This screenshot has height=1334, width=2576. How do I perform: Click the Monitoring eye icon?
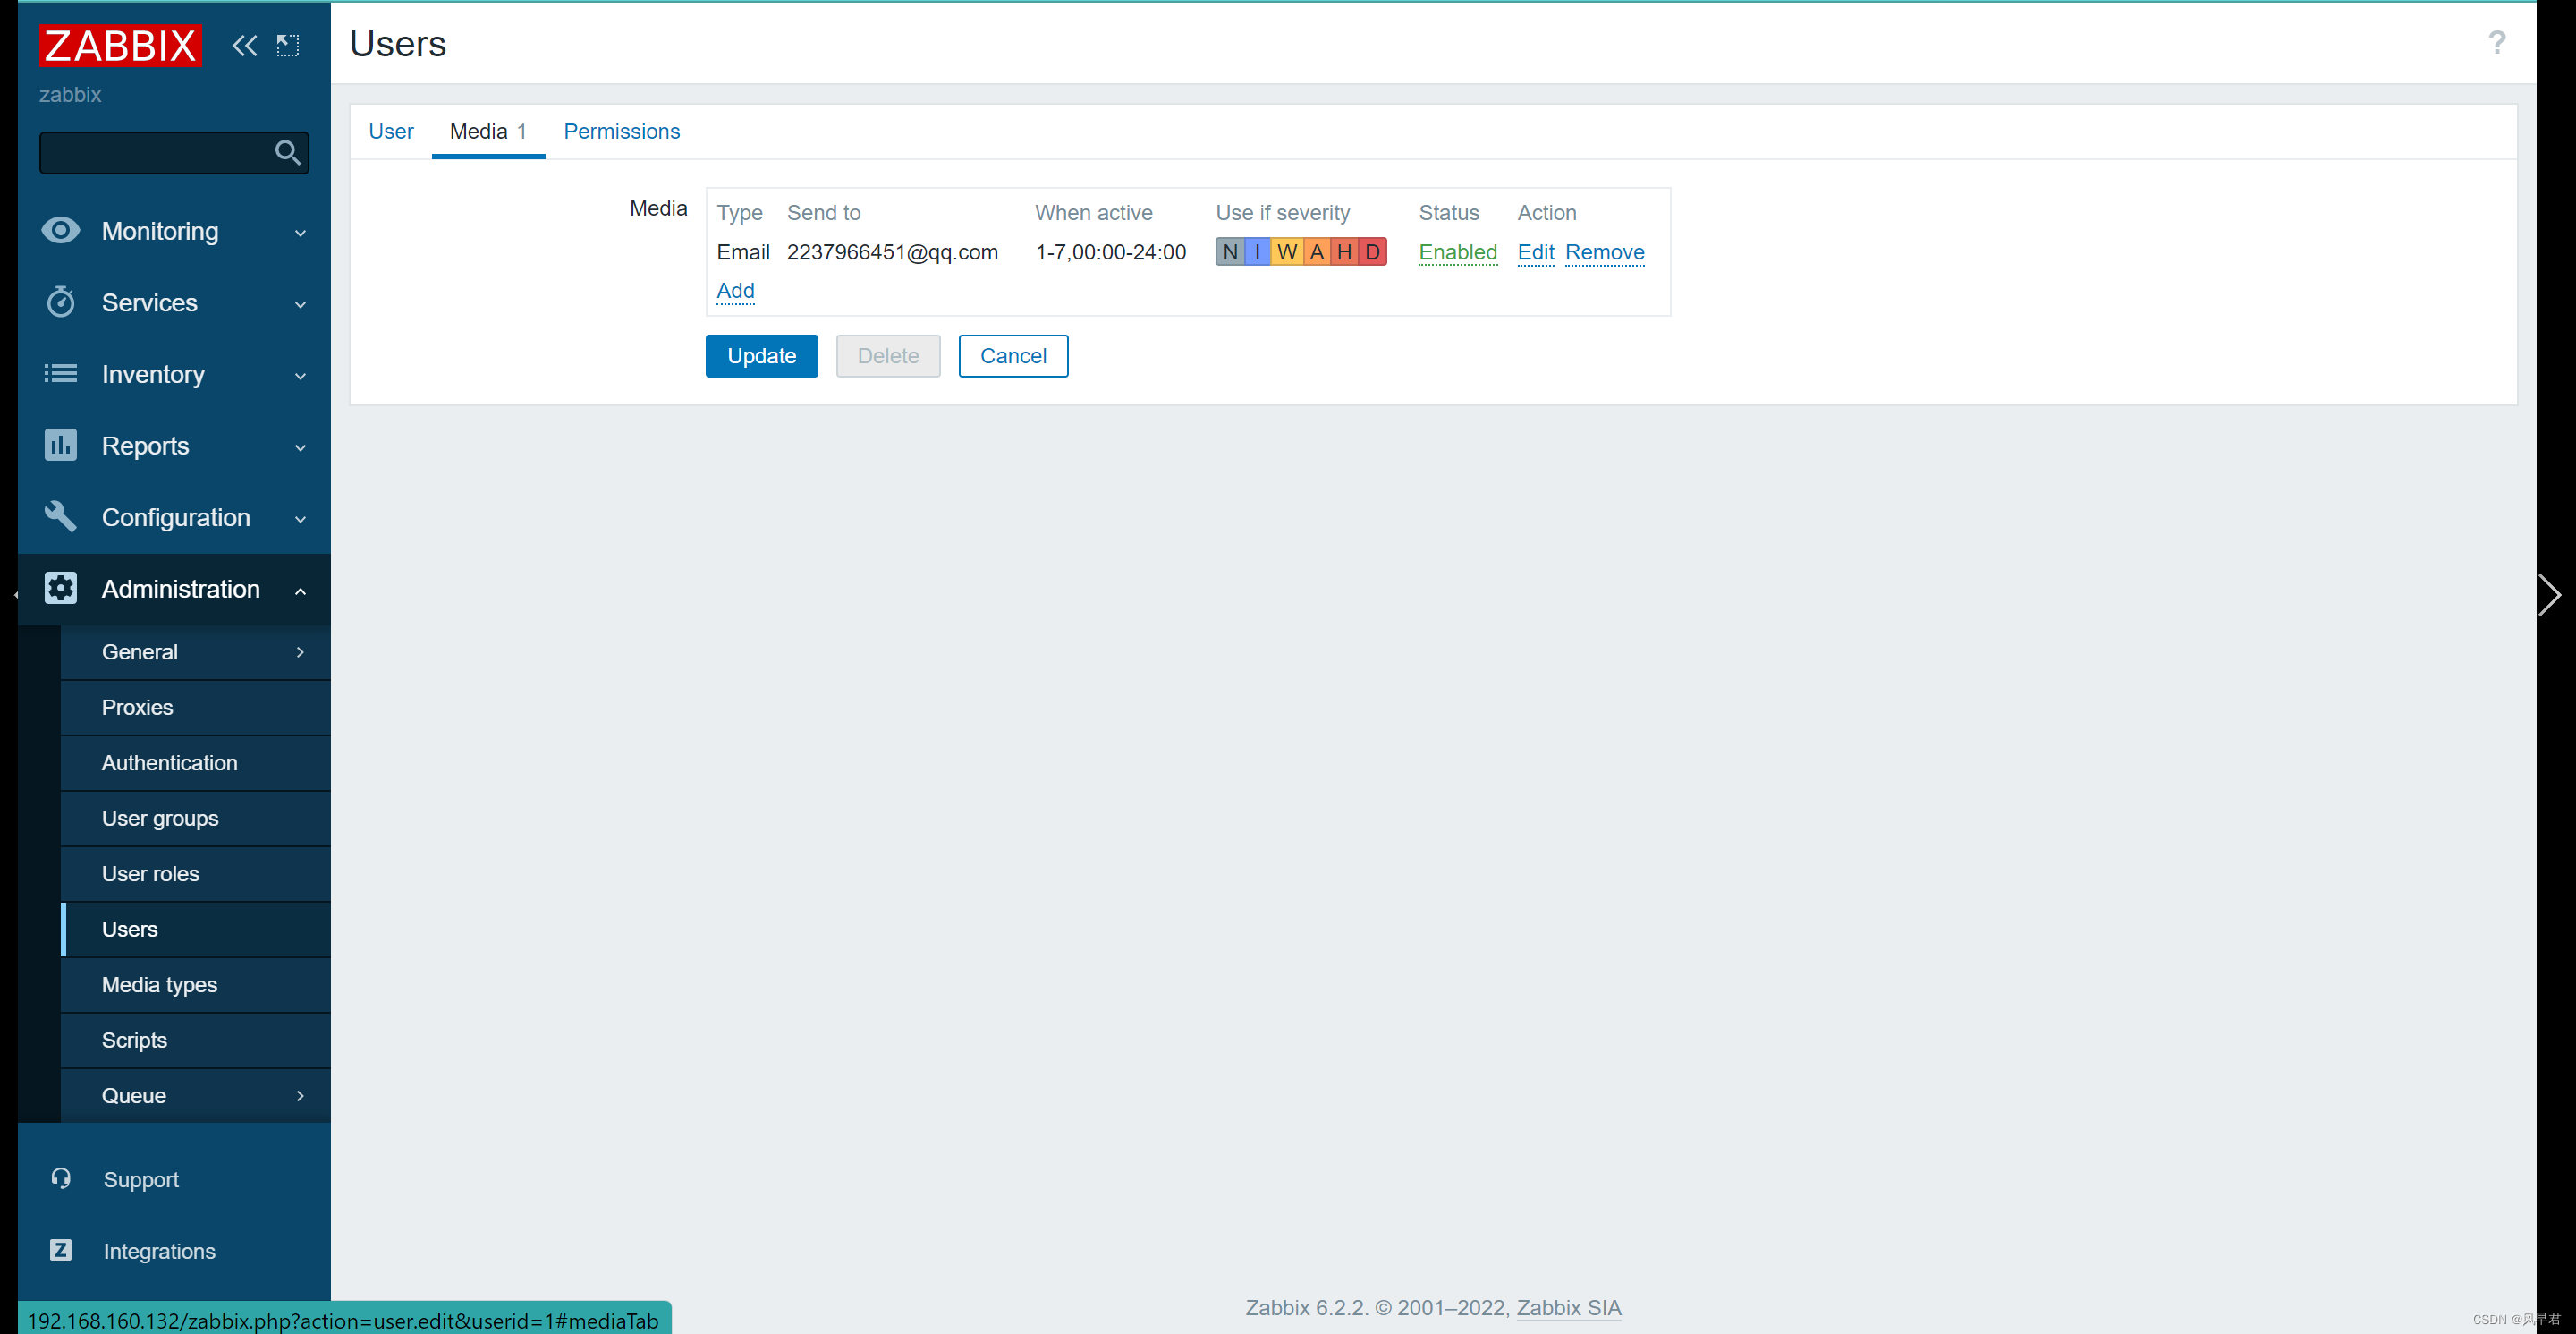point(60,231)
